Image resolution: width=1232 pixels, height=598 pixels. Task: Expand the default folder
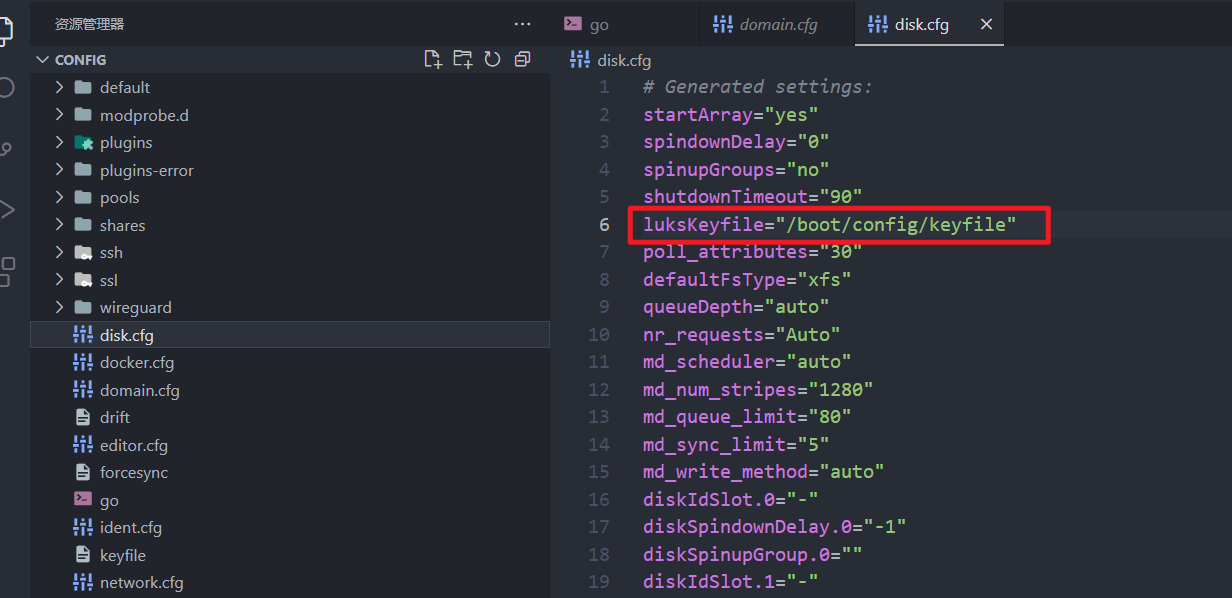point(60,87)
